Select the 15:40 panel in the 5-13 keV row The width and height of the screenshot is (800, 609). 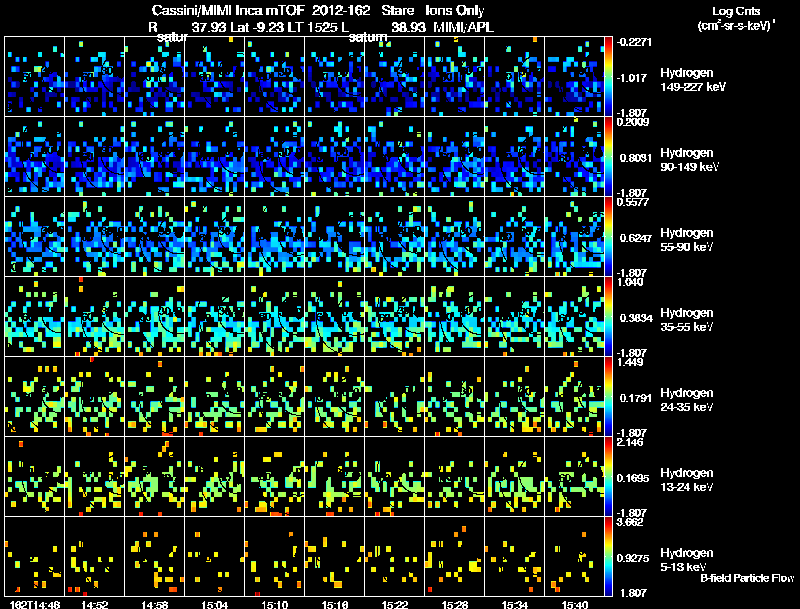click(x=574, y=556)
